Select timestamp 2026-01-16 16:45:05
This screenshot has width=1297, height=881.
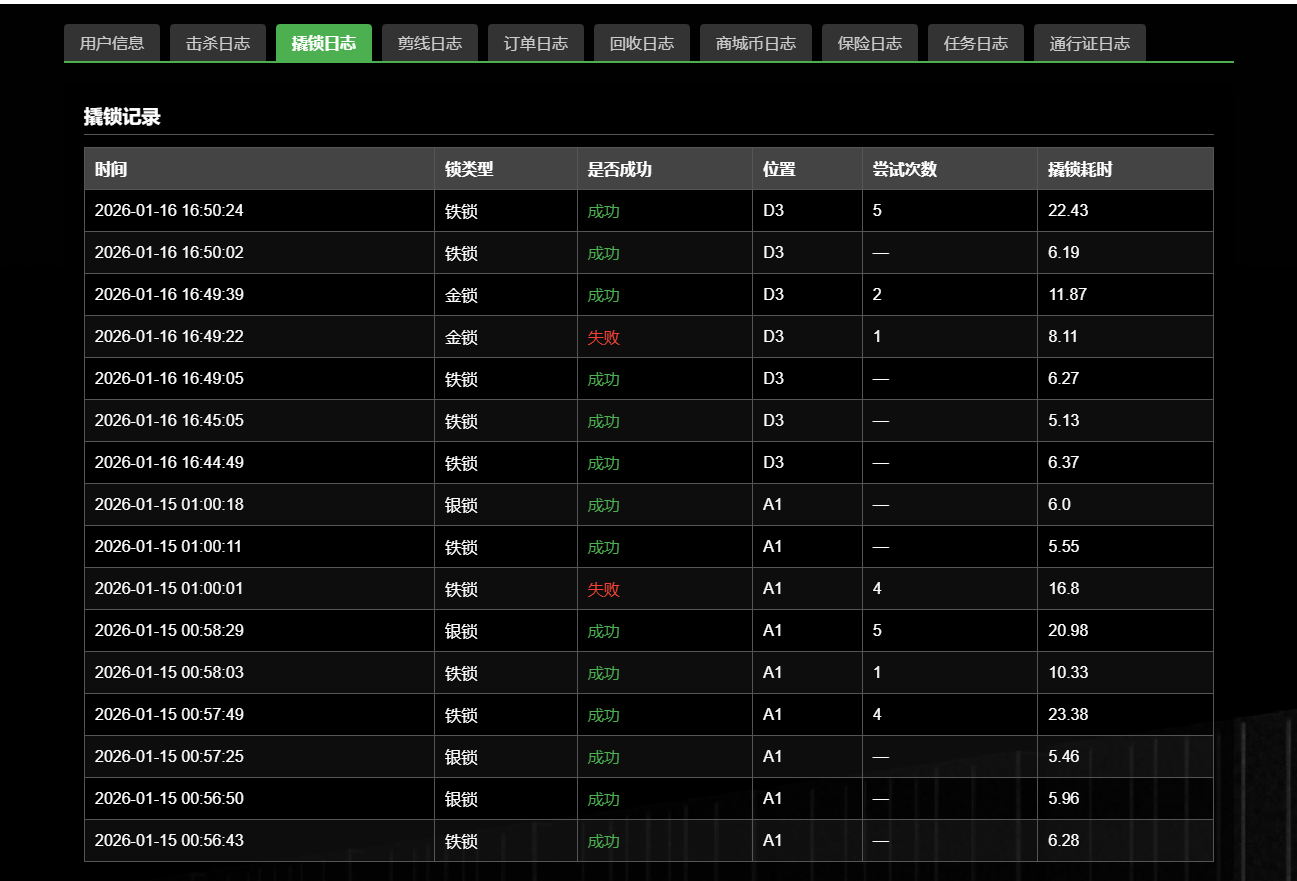click(169, 421)
